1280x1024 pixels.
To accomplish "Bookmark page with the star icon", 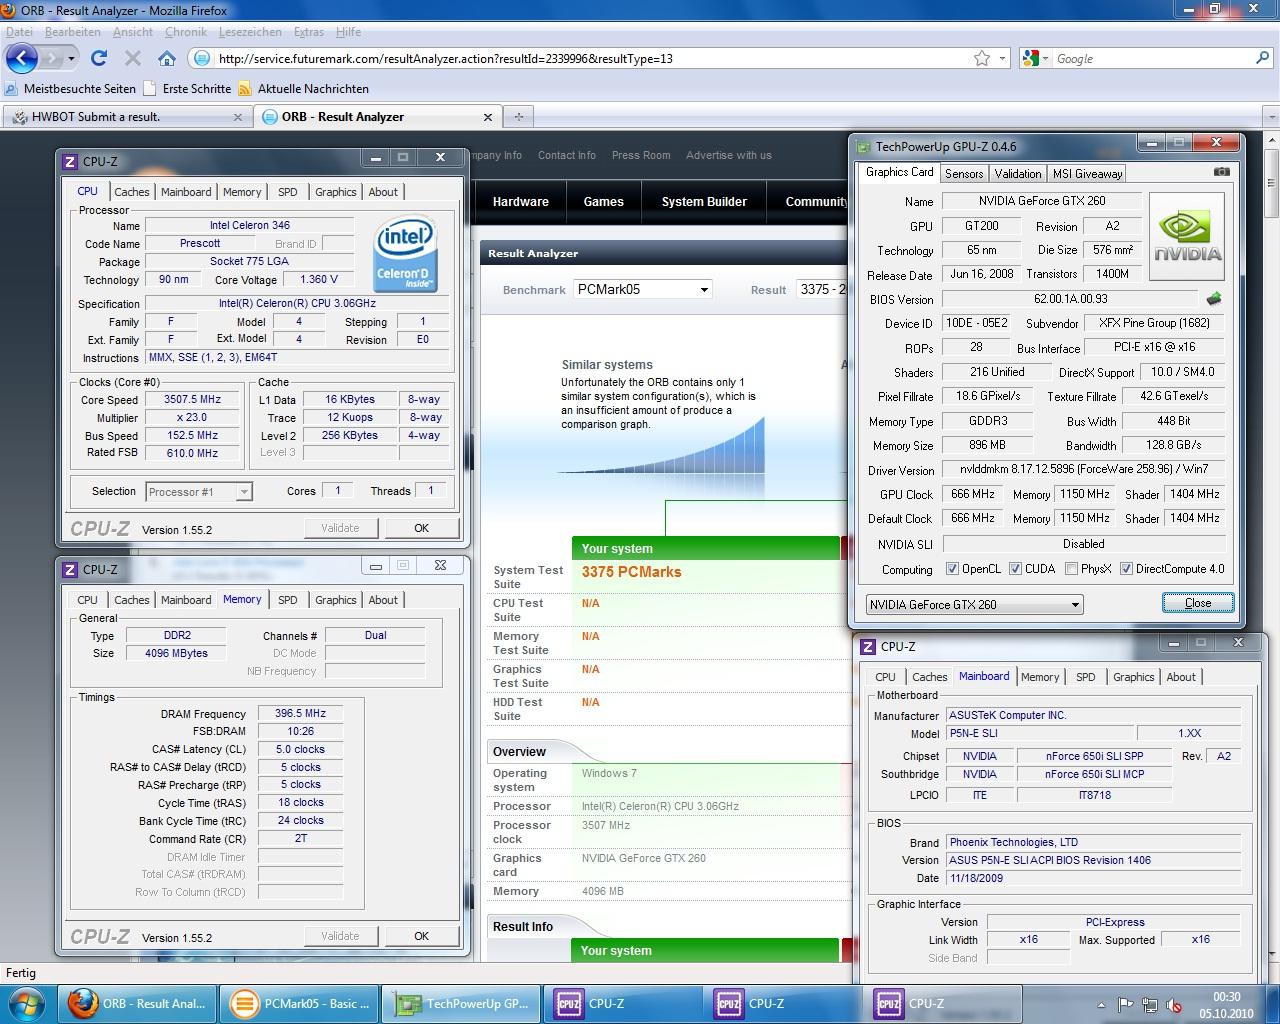I will tap(982, 58).
